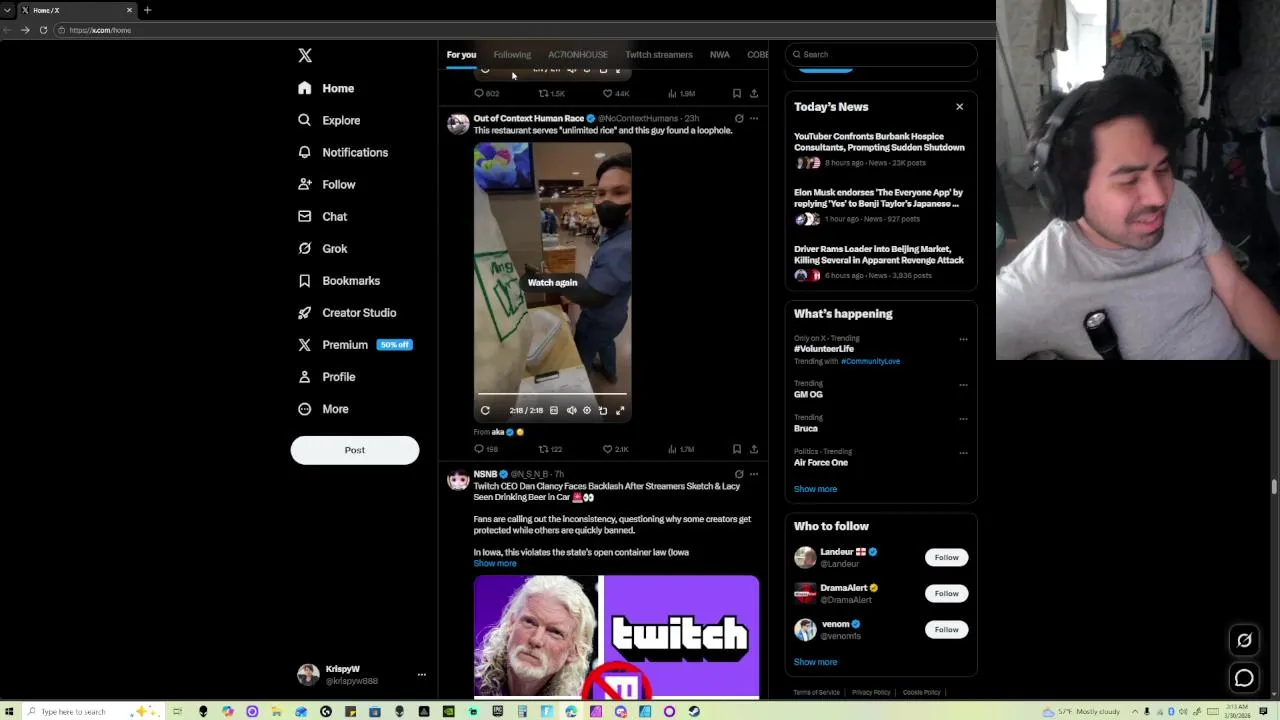The width and height of the screenshot is (1280, 720).
Task: Open the X logo home link
Action: (305, 56)
